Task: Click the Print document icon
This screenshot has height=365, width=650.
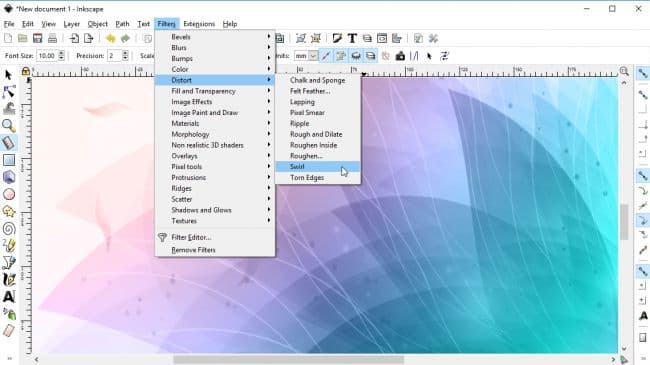Action: point(52,39)
